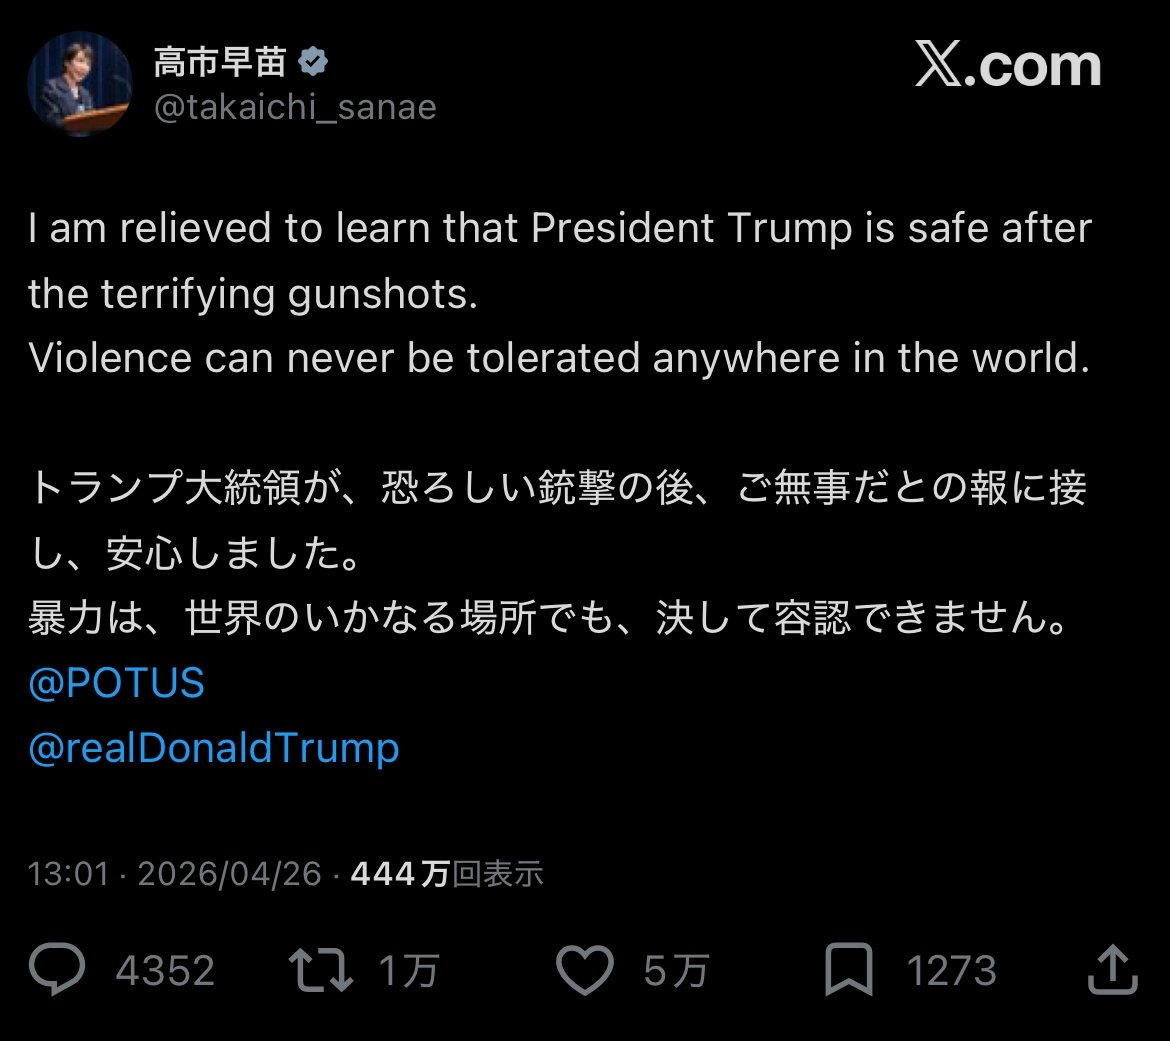Image resolution: width=1170 pixels, height=1041 pixels.
Task: Click the 13:01 · 2026/04/26 timestamp
Action: point(175,874)
